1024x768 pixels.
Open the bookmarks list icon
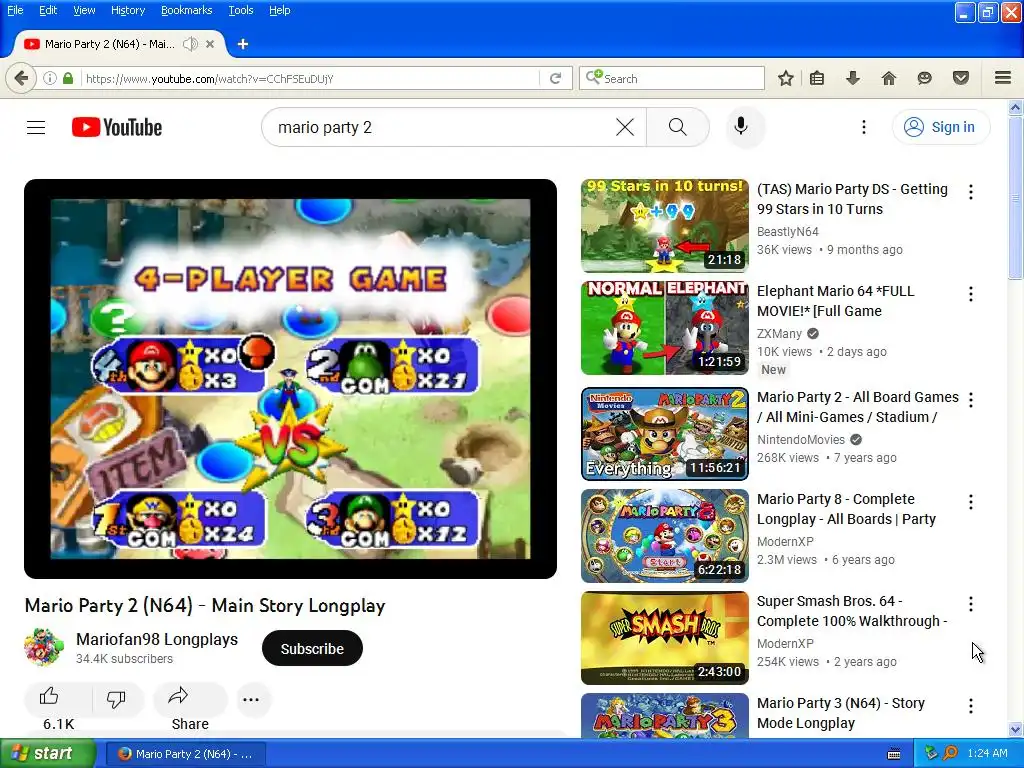(x=817, y=78)
